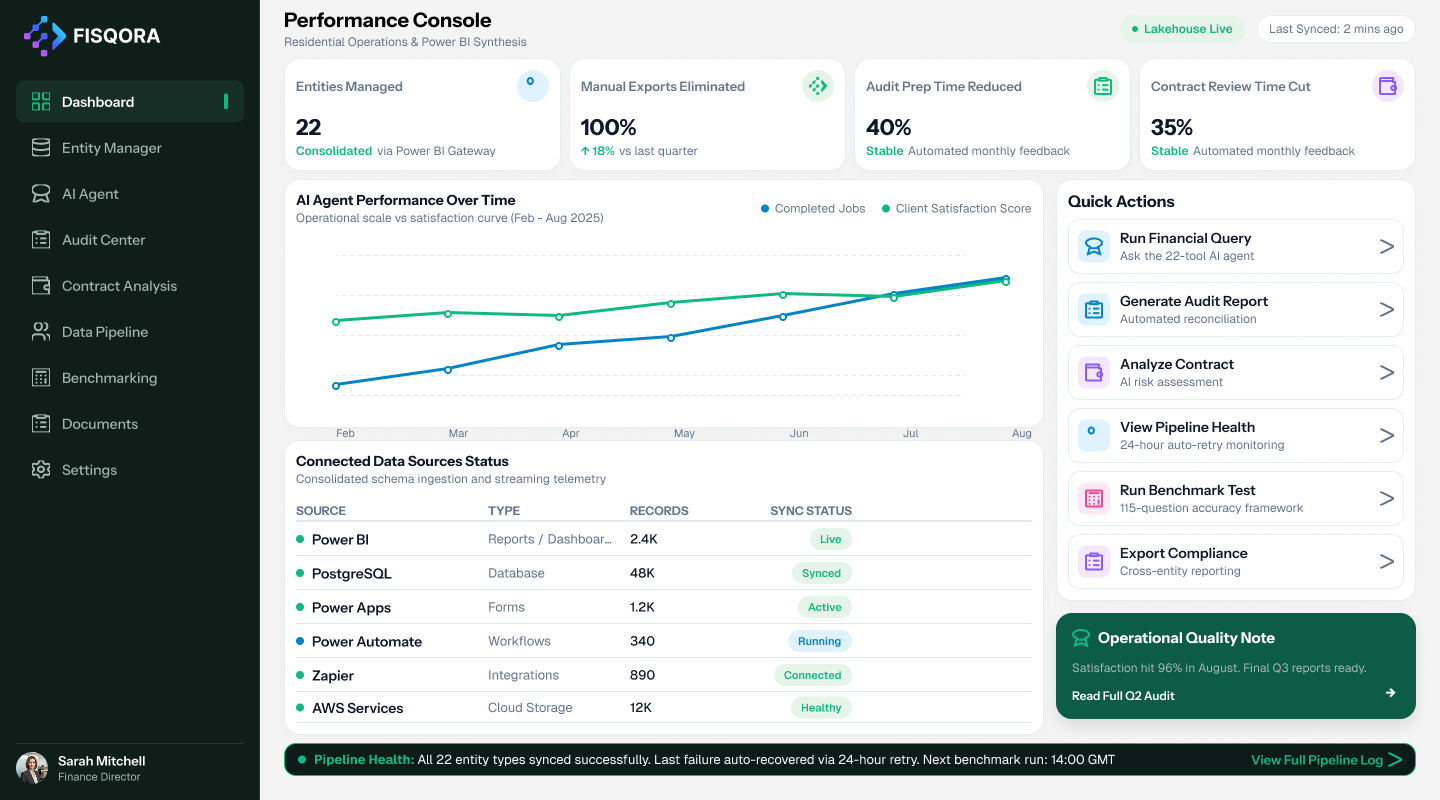Open Read Full Q2 Audit arrow

(1390, 693)
